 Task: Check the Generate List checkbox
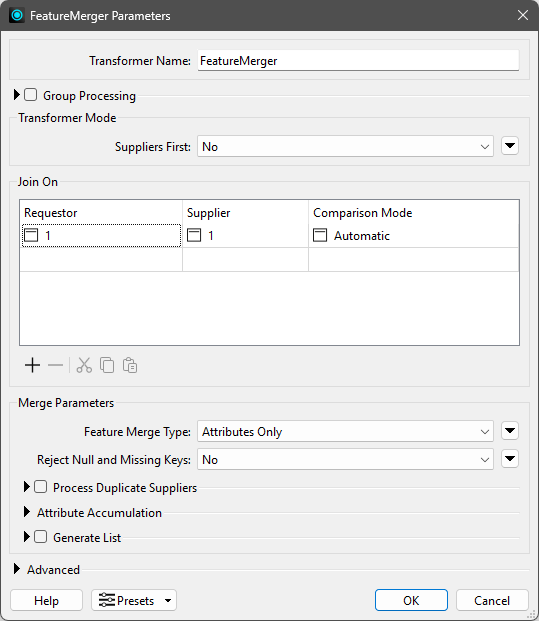point(40,537)
